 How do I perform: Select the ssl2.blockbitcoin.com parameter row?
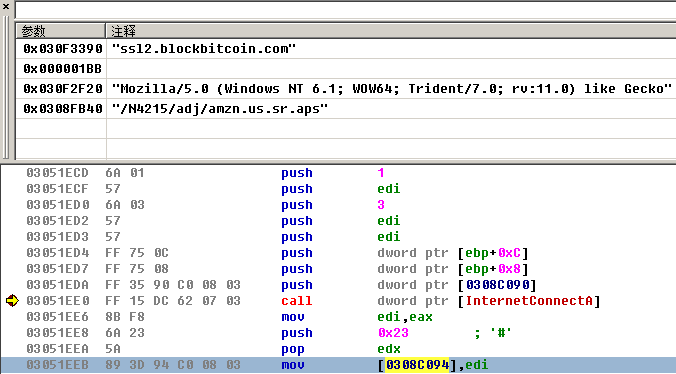tap(346, 49)
